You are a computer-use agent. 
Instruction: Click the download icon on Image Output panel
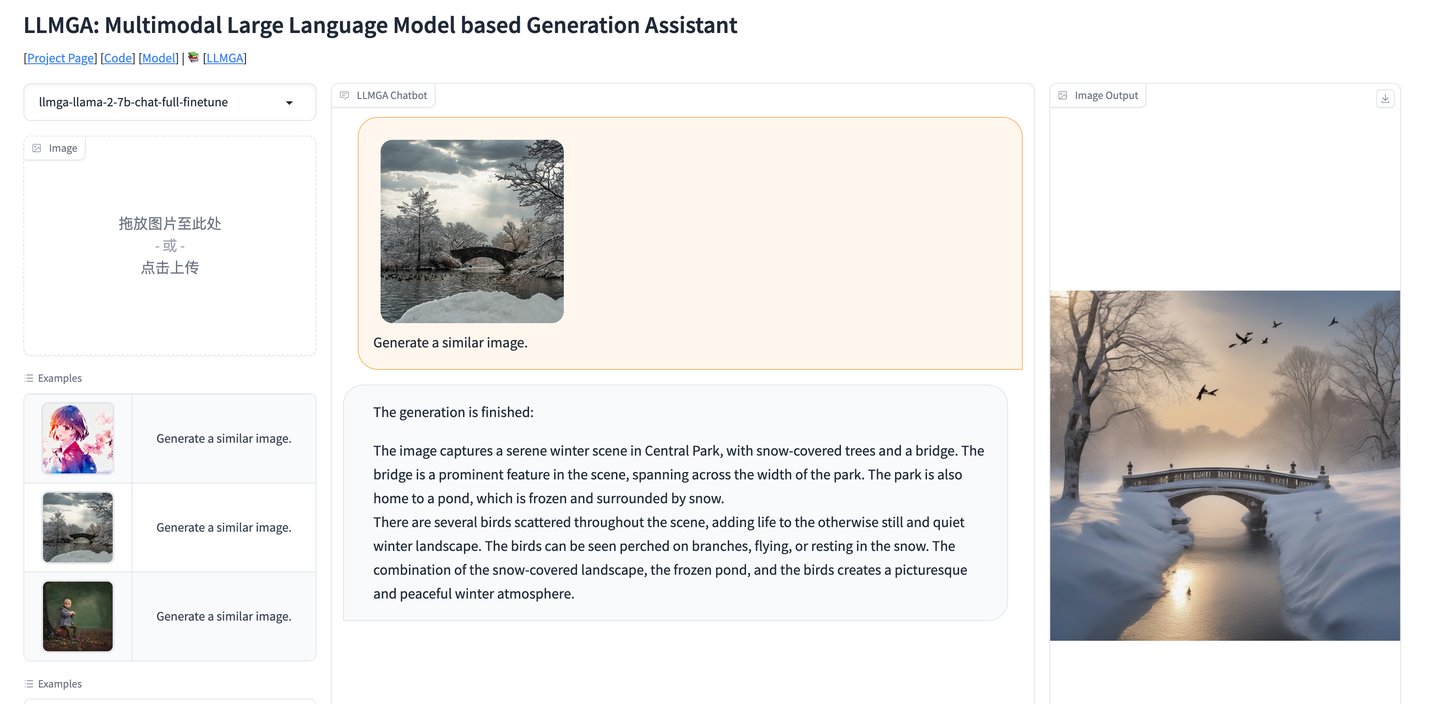click(1385, 98)
